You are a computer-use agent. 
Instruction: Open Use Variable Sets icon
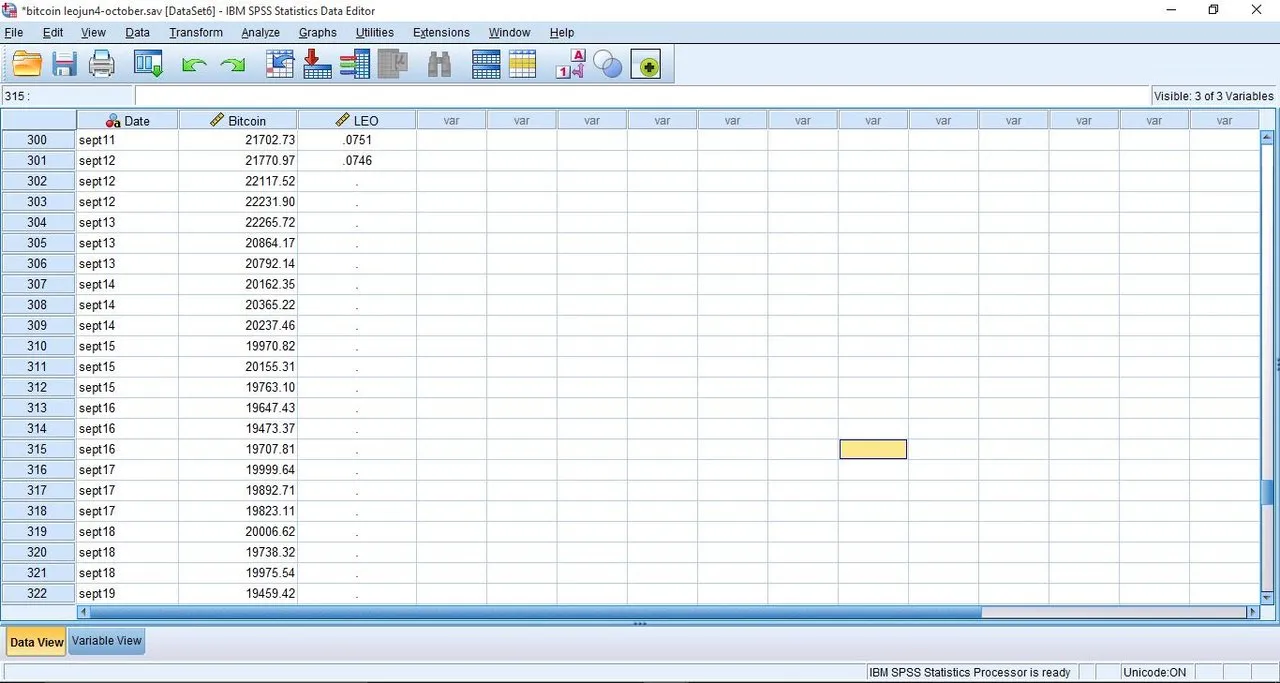608,65
